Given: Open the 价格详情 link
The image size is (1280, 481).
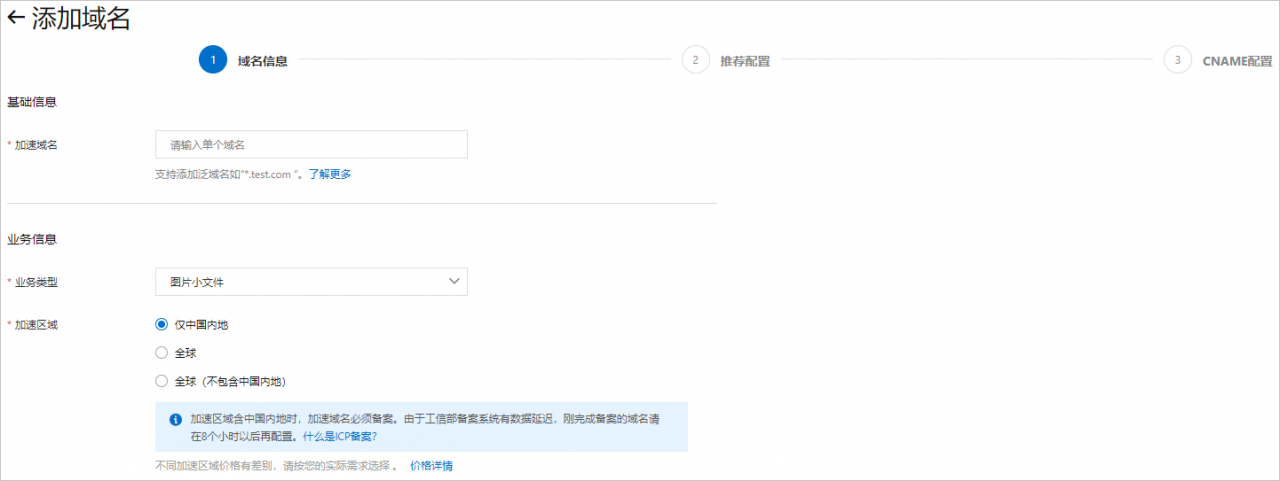Looking at the screenshot, I should pos(432,466).
